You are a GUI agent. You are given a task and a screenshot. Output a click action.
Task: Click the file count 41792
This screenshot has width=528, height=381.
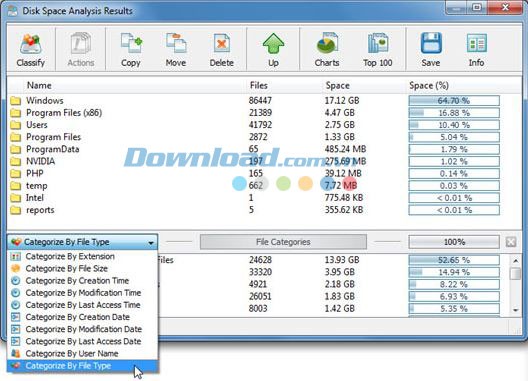click(260, 125)
